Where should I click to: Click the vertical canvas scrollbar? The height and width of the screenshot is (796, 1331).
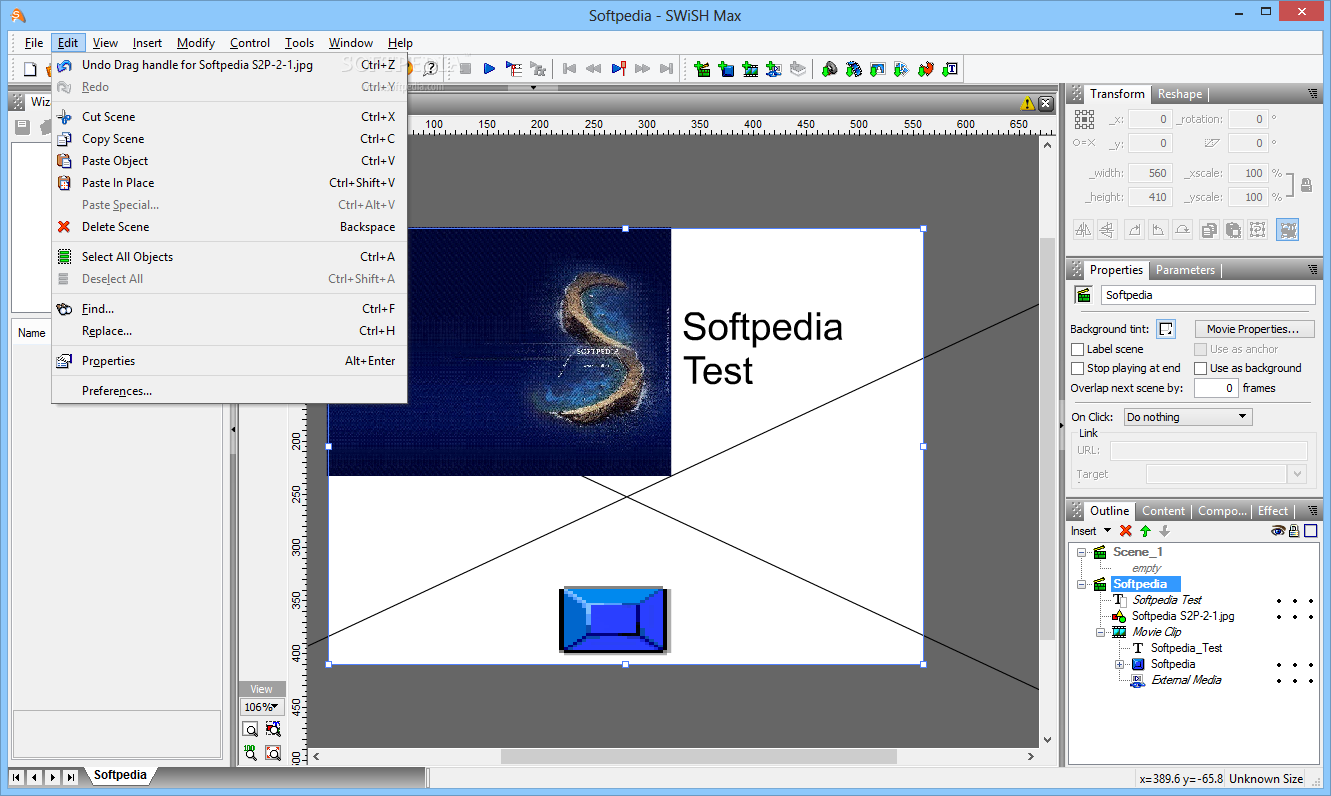[1047, 440]
